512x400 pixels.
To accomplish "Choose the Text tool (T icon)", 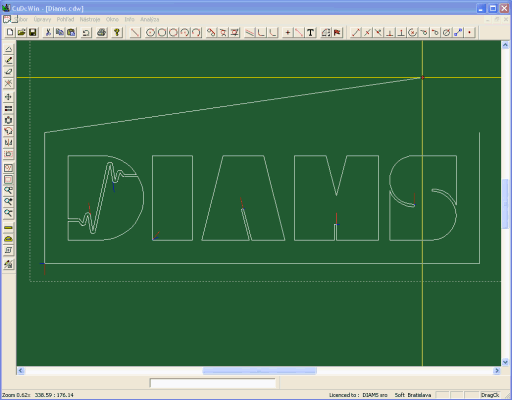I will click(x=310, y=32).
